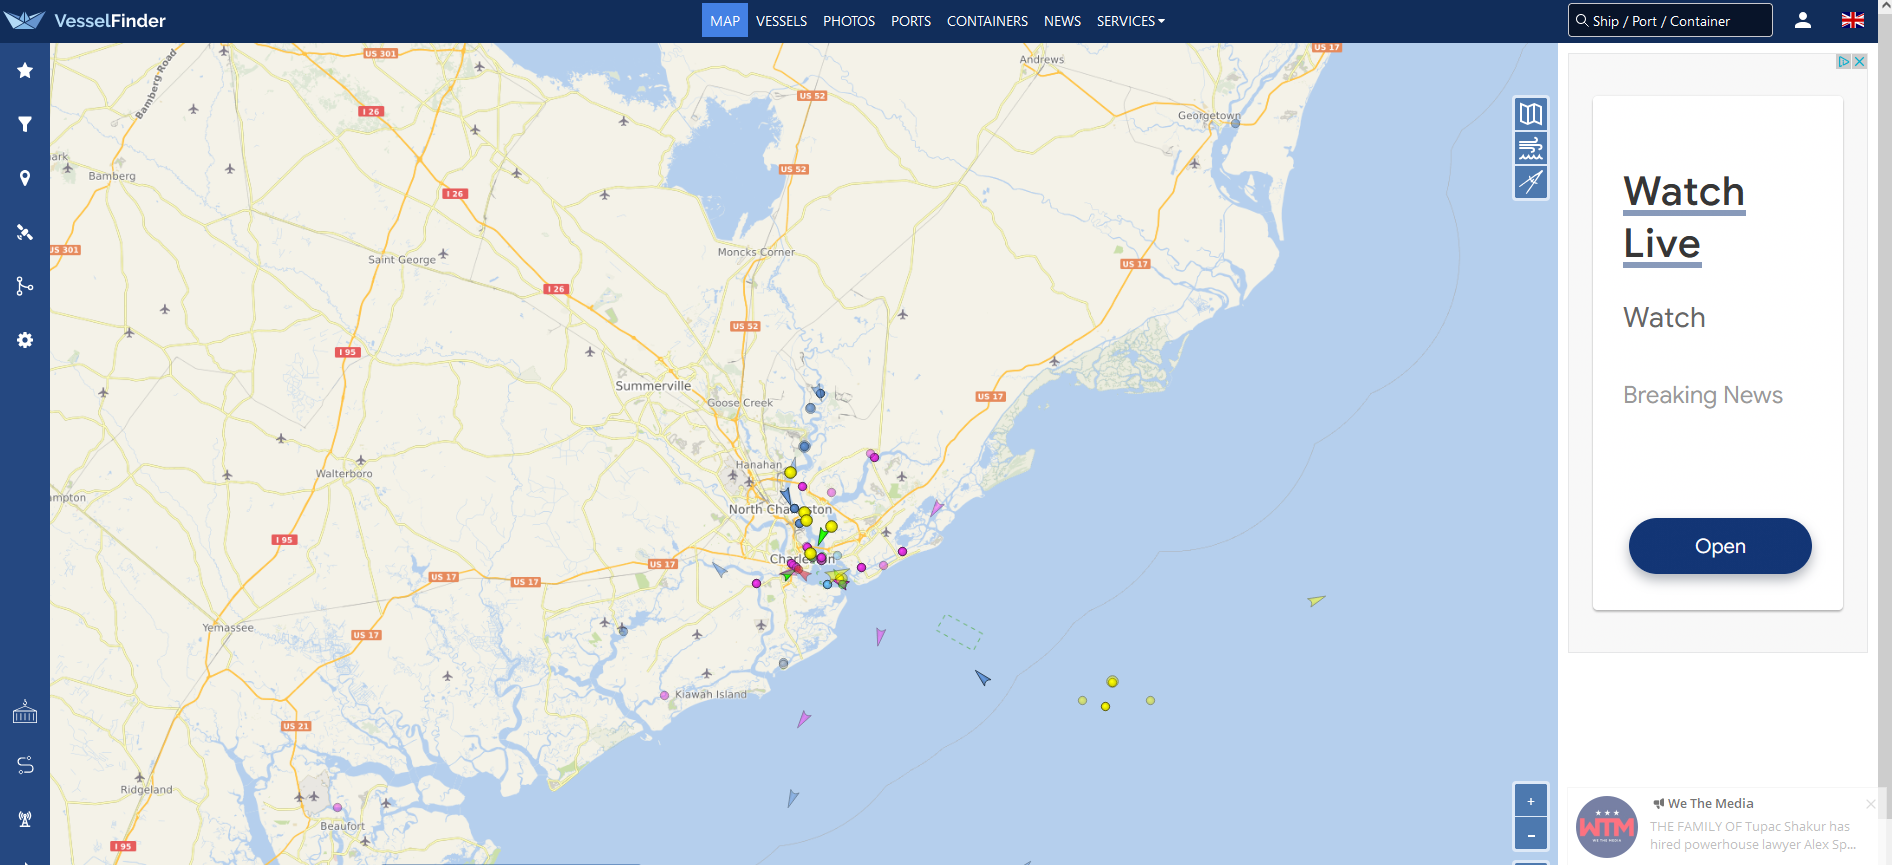The image size is (1892, 865).
Task: Click the Andrews town label
Action: (x=1042, y=60)
